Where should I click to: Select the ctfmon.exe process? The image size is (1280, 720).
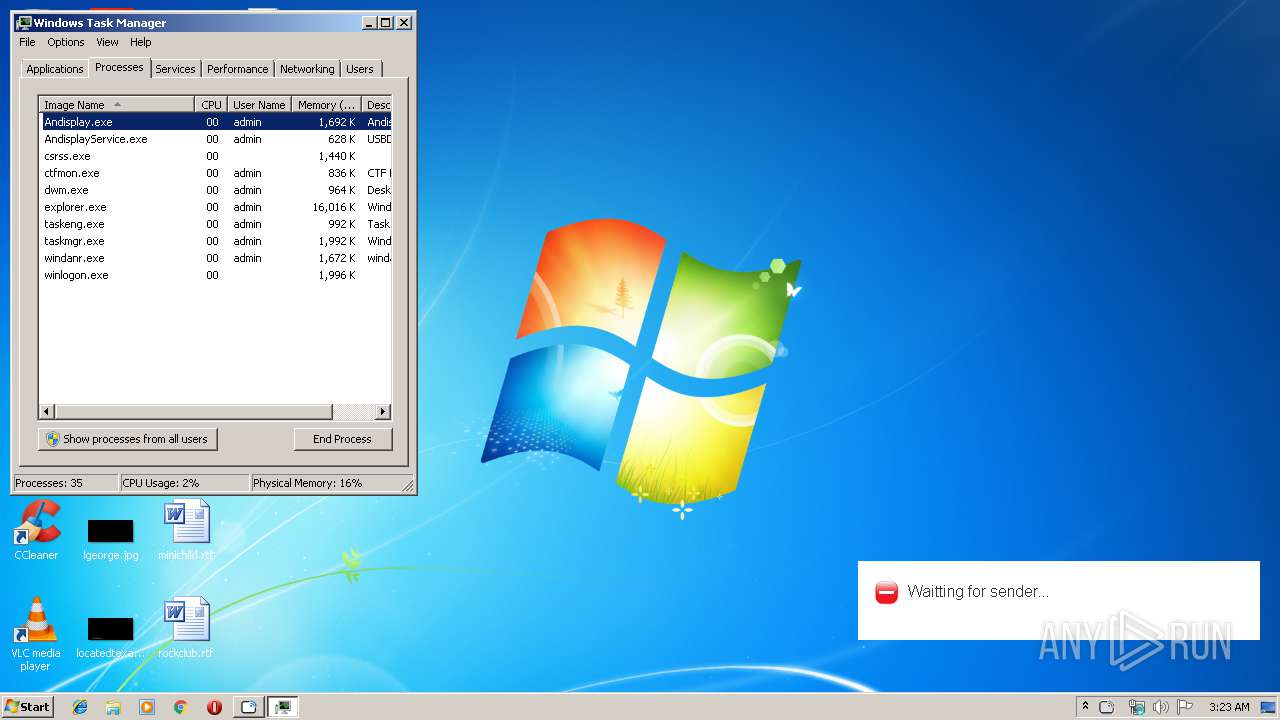[215, 173]
